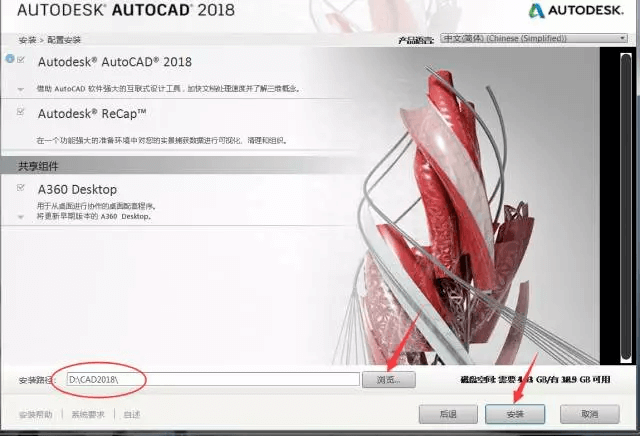Open the 自述 readme link

click(x=132, y=415)
